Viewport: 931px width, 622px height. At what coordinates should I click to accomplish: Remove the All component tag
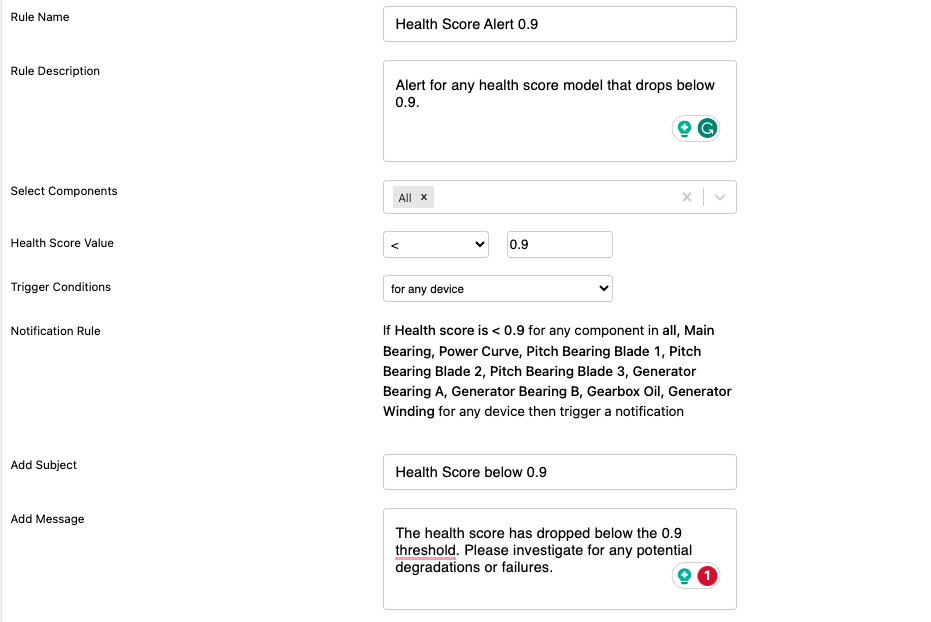pos(424,197)
